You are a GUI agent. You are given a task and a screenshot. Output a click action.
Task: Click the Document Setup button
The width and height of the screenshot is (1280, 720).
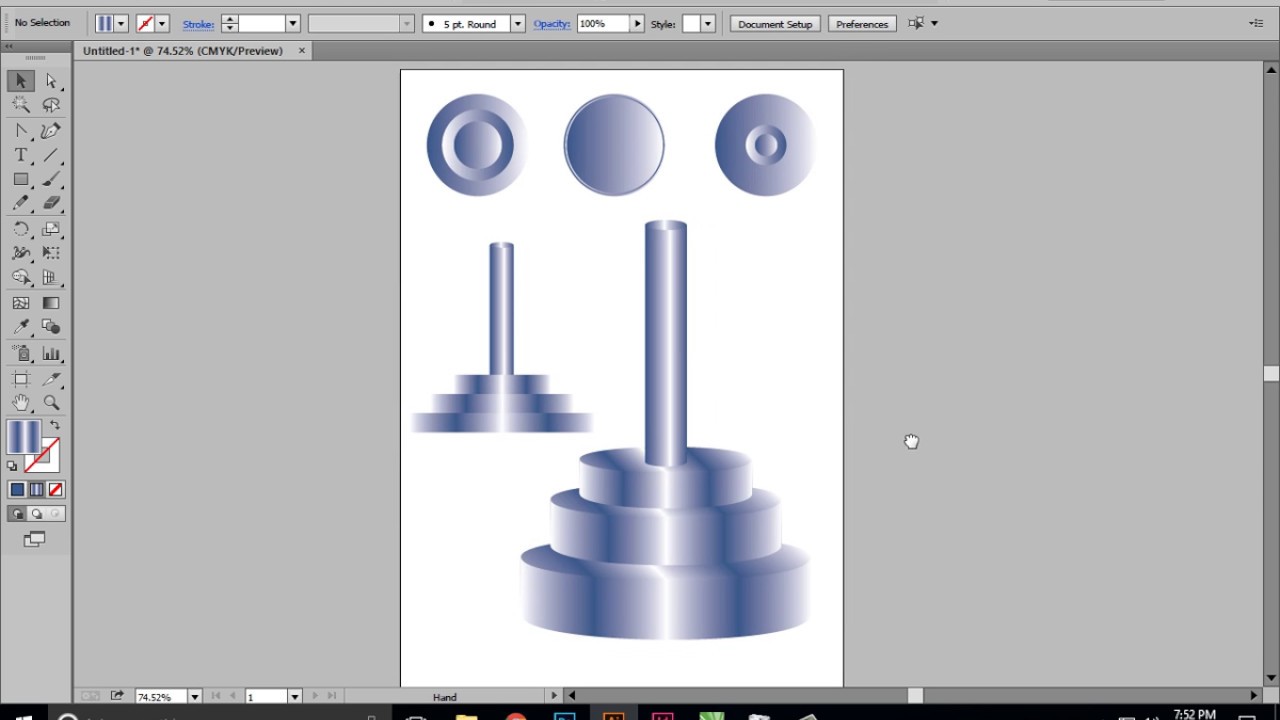click(775, 23)
